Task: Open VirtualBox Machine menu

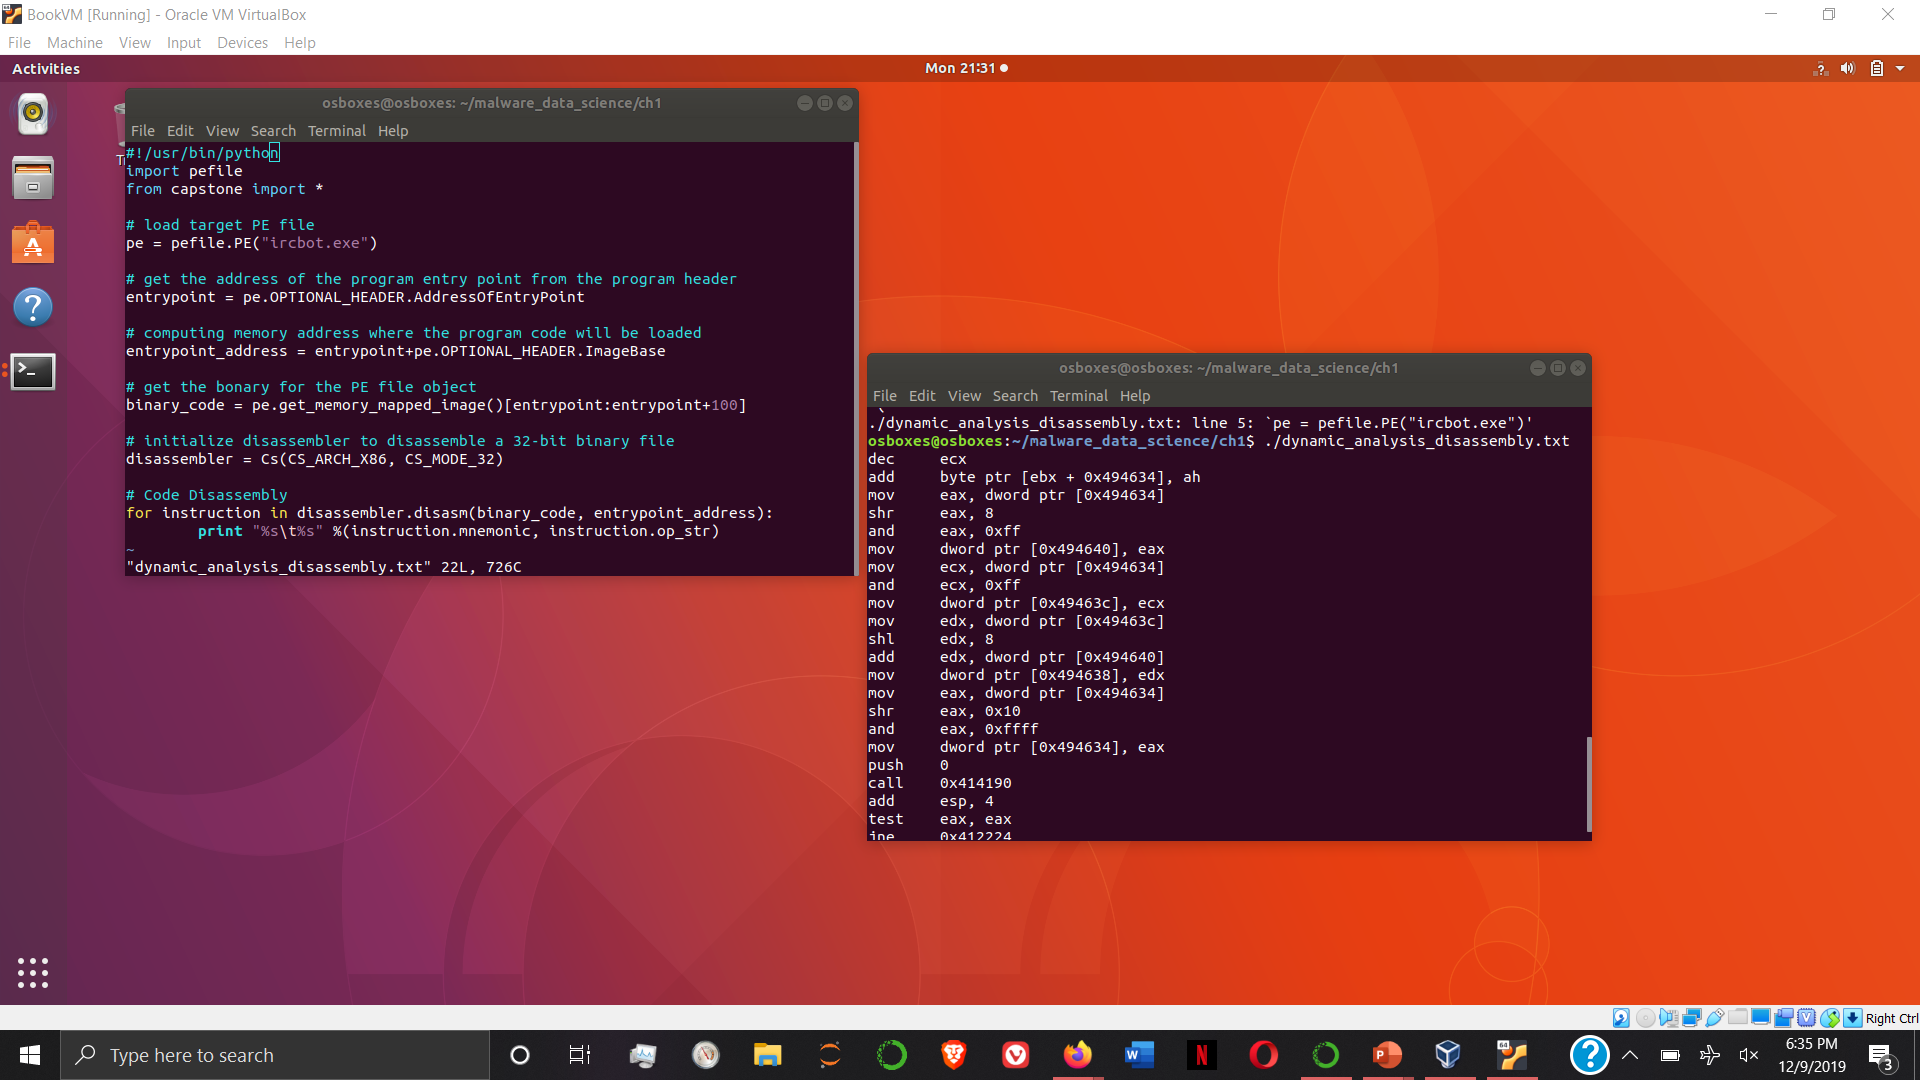Action: click(x=75, y=43)
